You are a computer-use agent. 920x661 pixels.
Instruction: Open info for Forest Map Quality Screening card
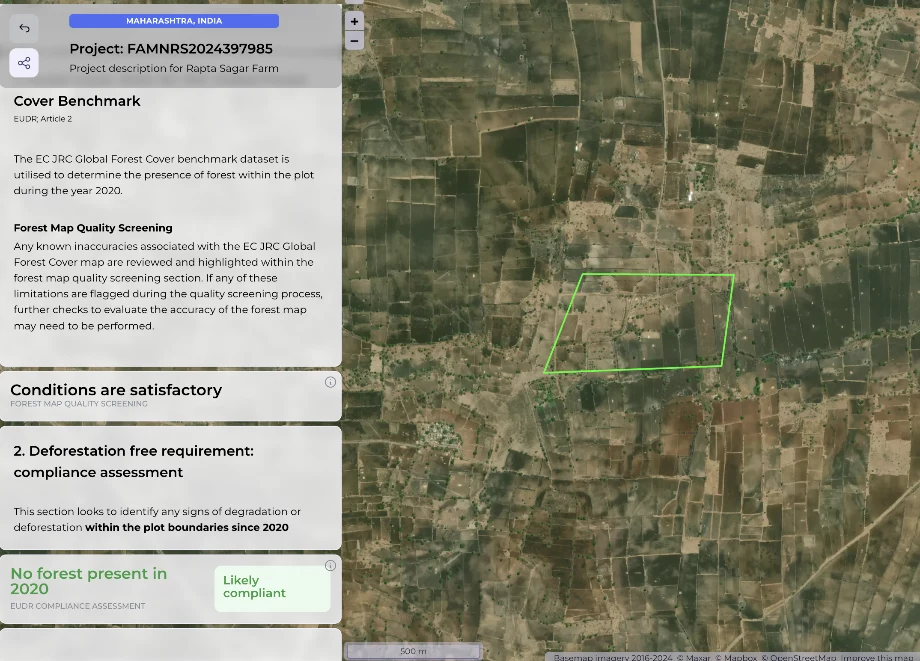tap(330, 382)
